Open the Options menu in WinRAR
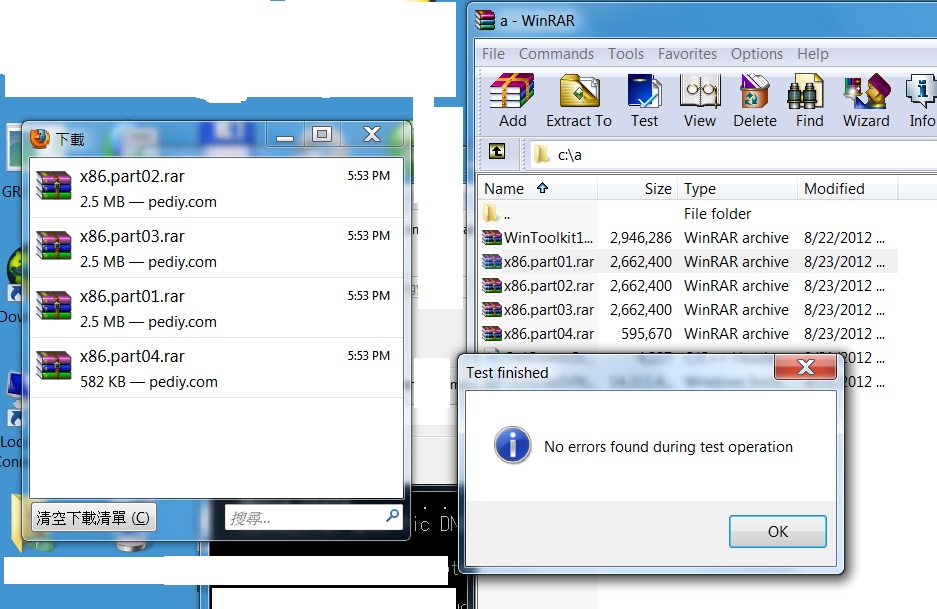This screenshot has height=609, width=937. [757, 54]
